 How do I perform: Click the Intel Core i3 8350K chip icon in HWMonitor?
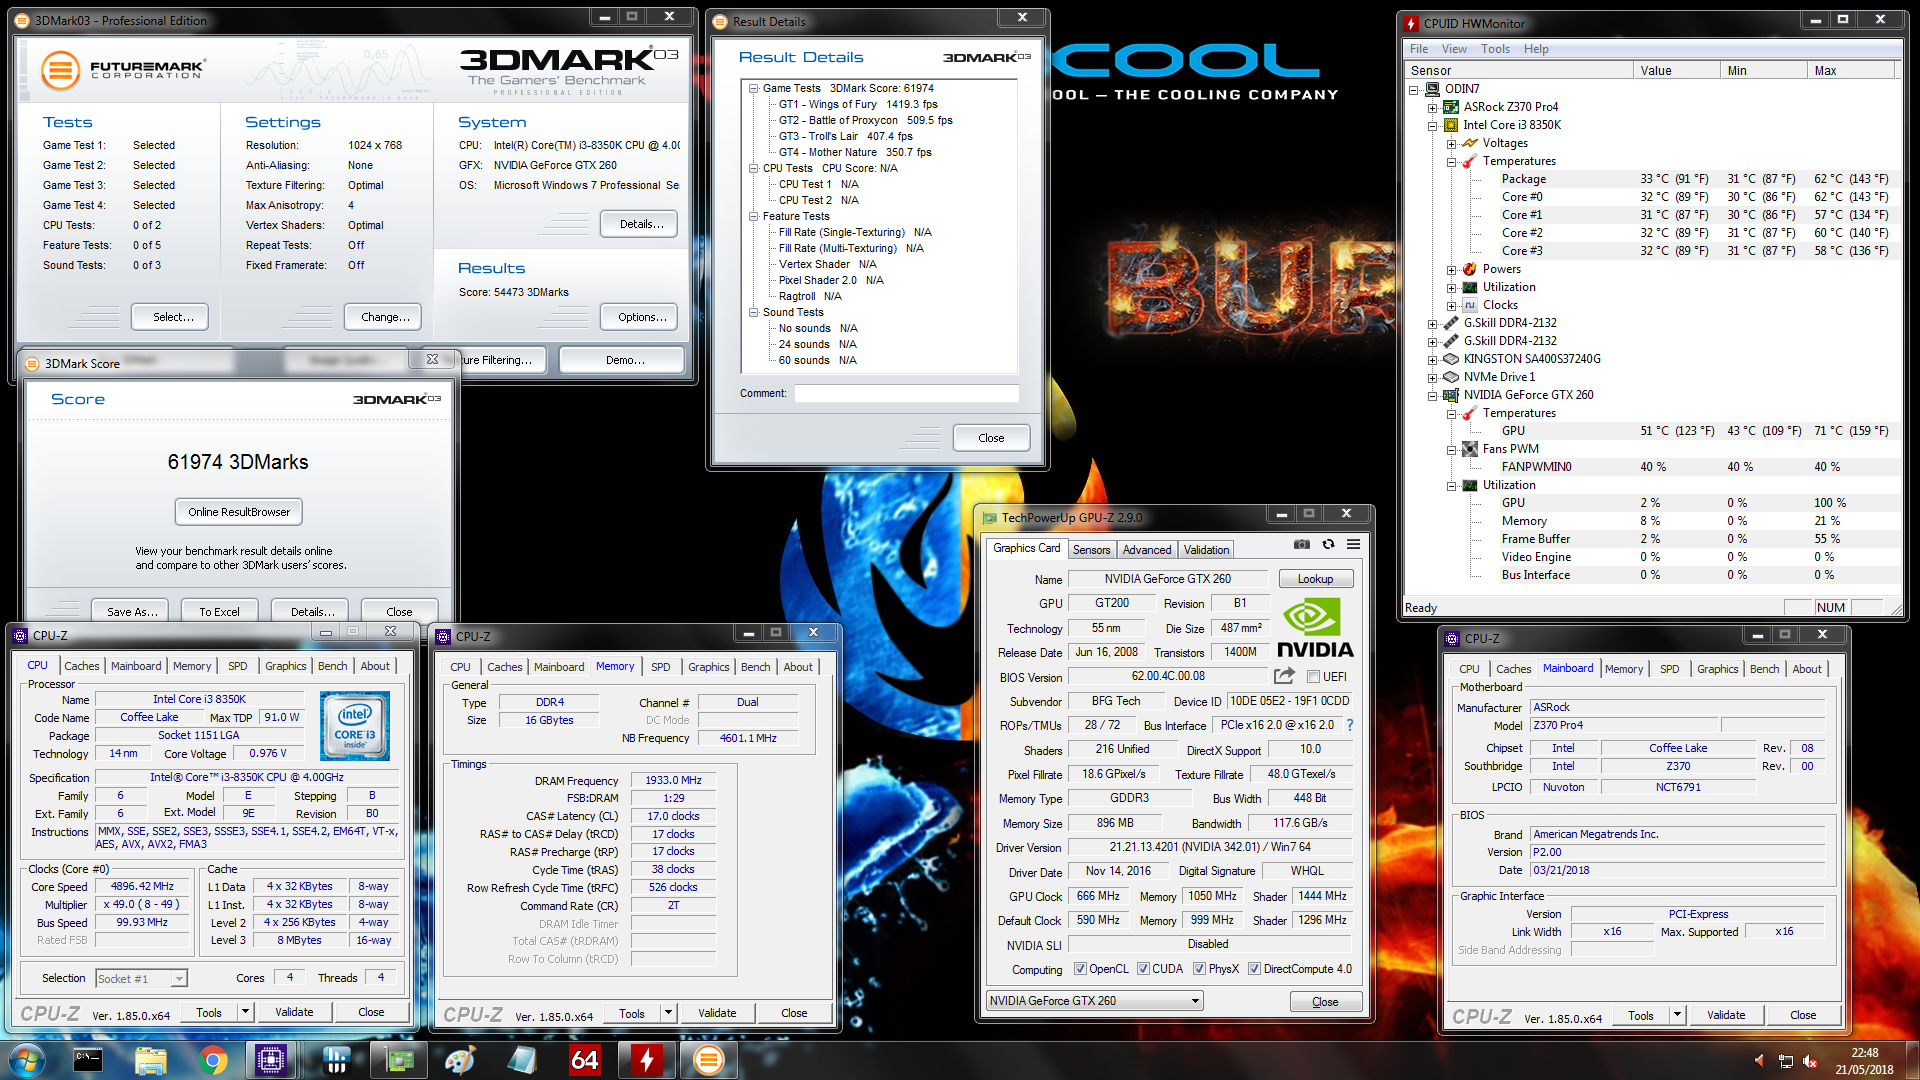[x=1451, y=125]
